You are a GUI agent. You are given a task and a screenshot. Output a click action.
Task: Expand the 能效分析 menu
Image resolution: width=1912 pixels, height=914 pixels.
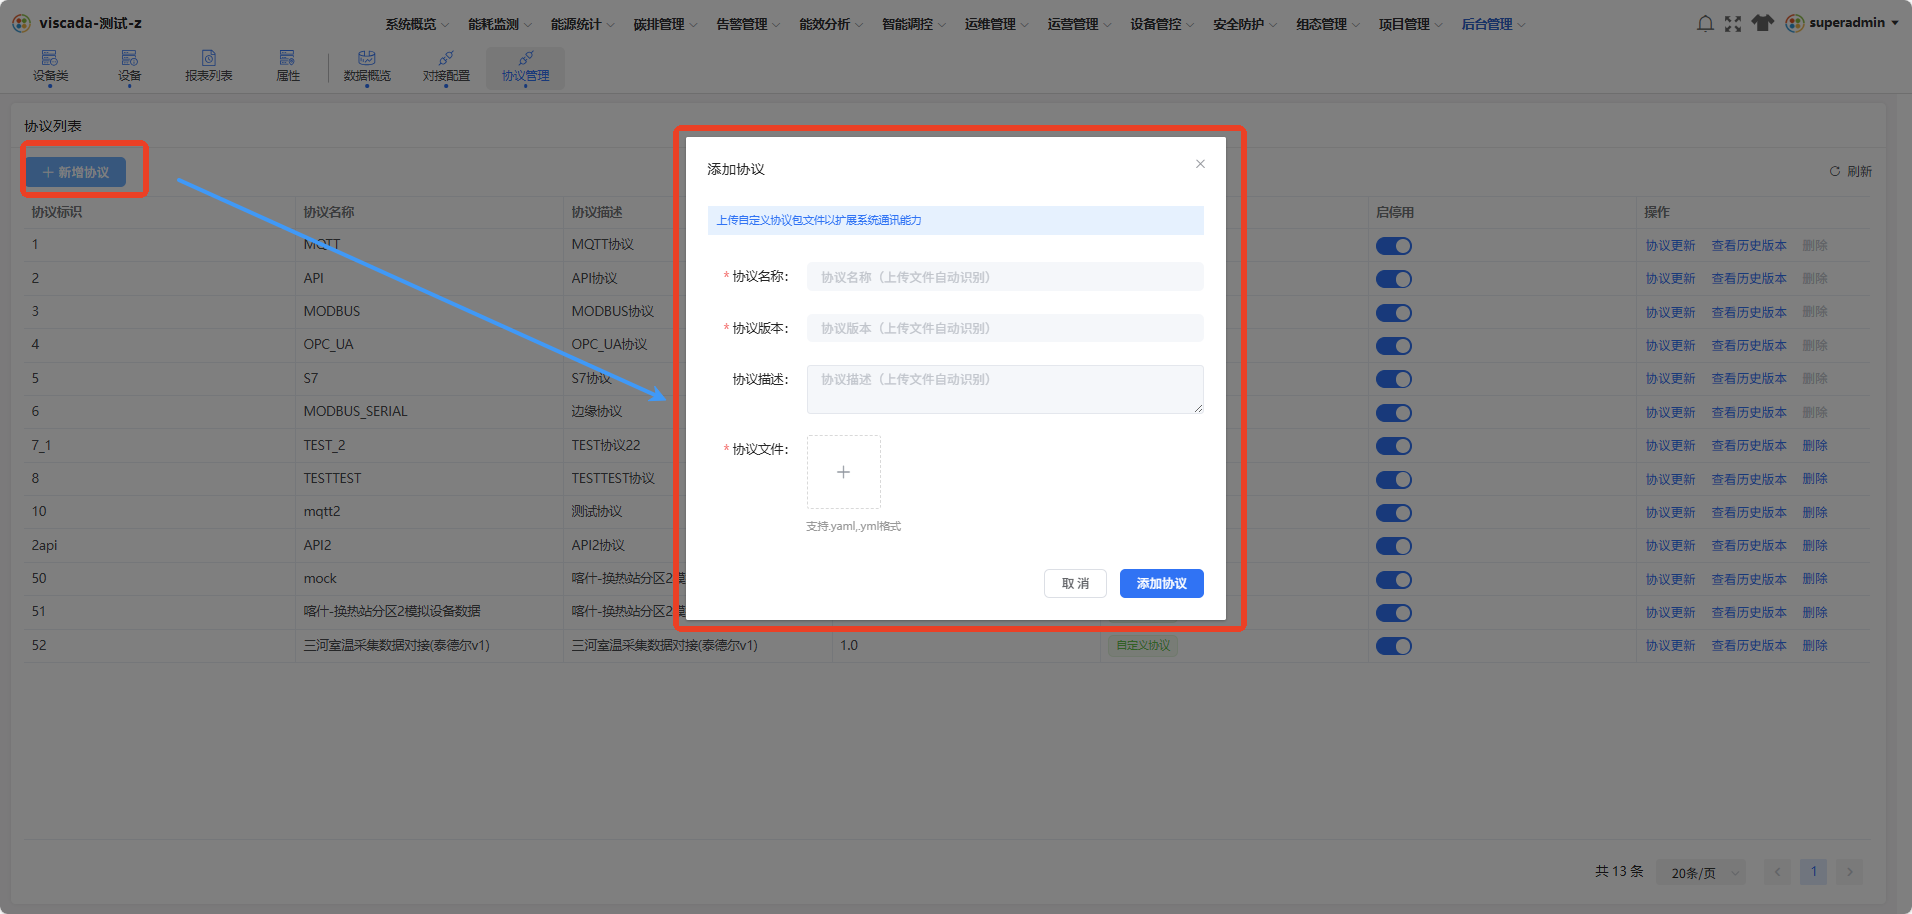[x=832, y=24]
